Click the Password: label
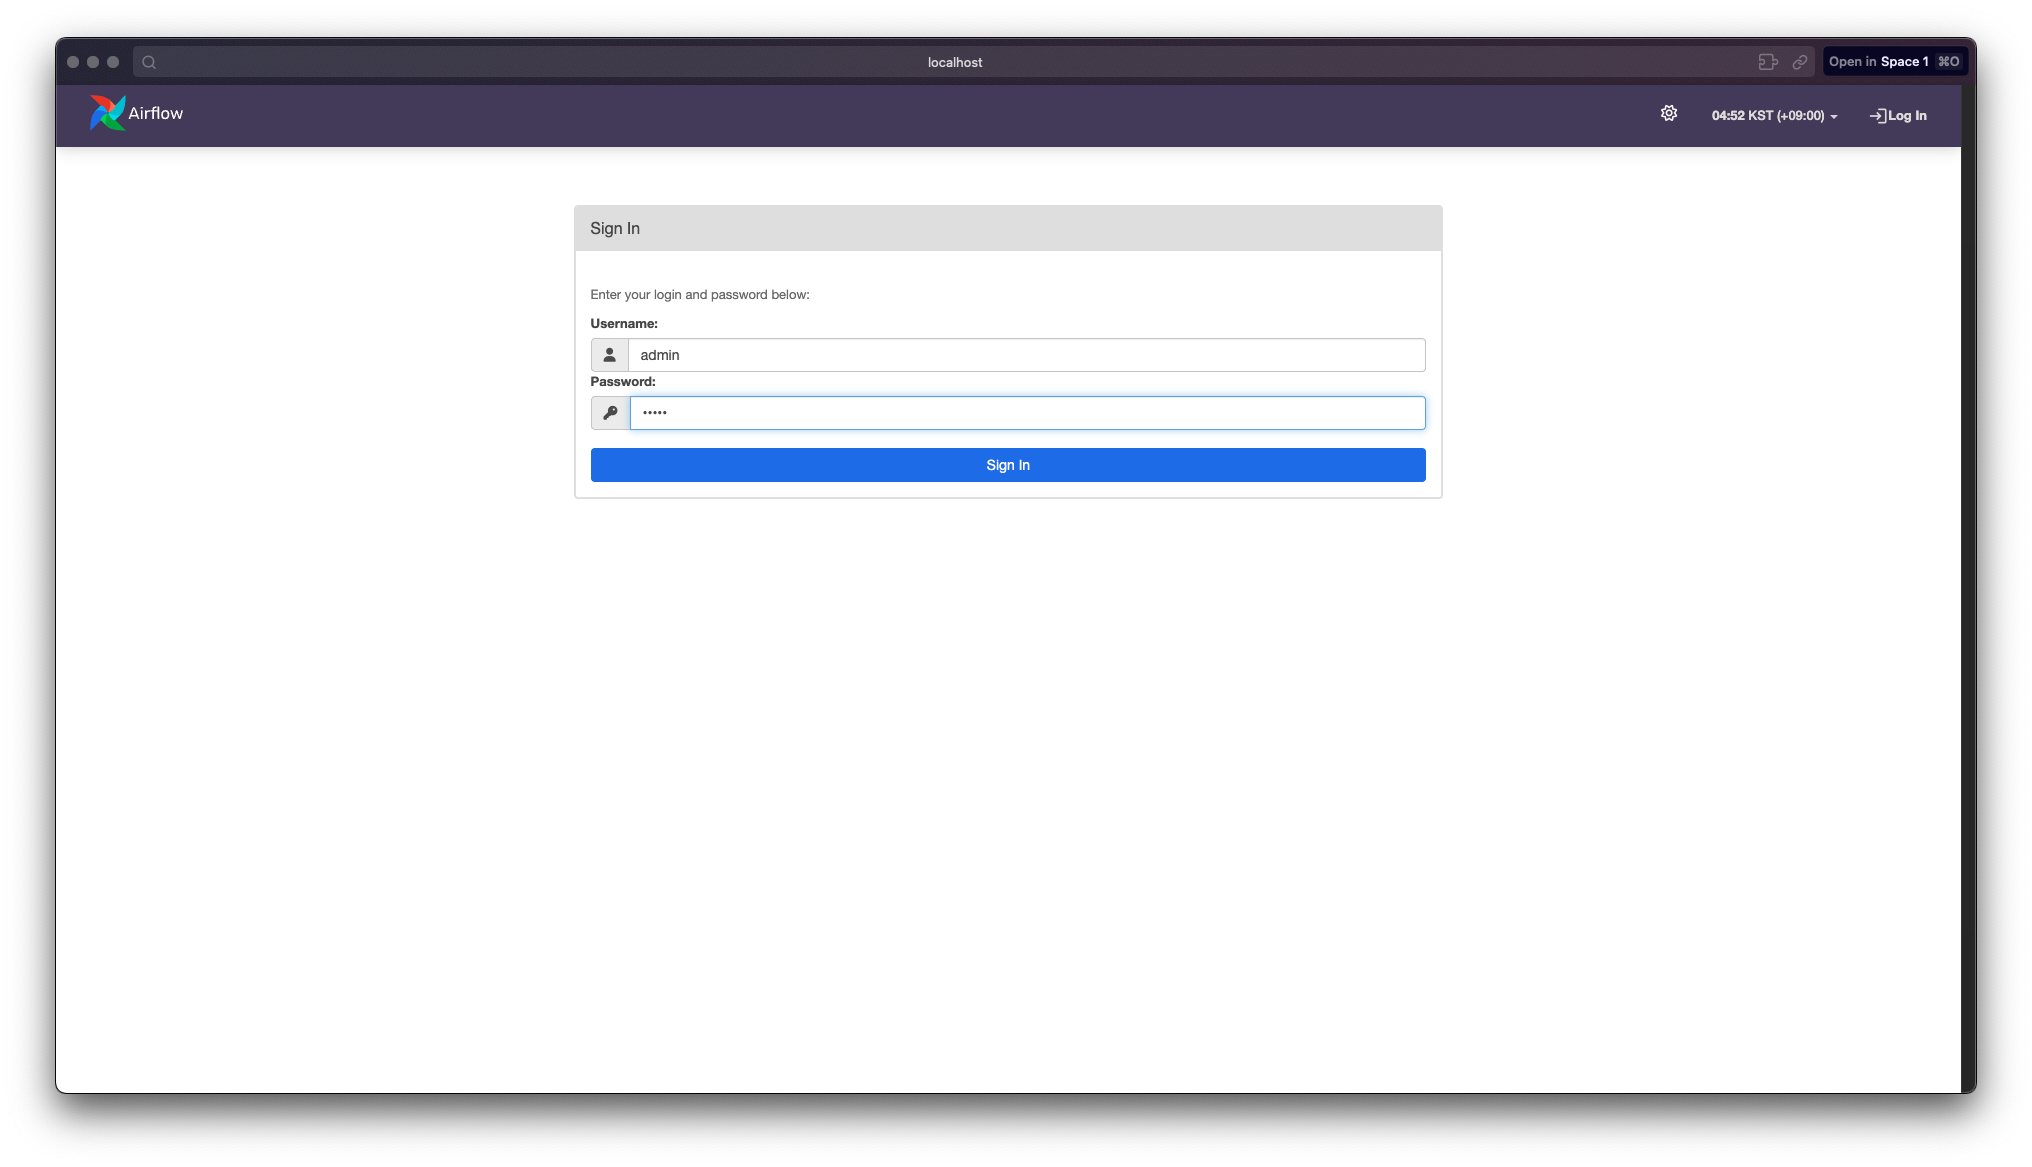2032x1167 pixels. pos(623,382)
